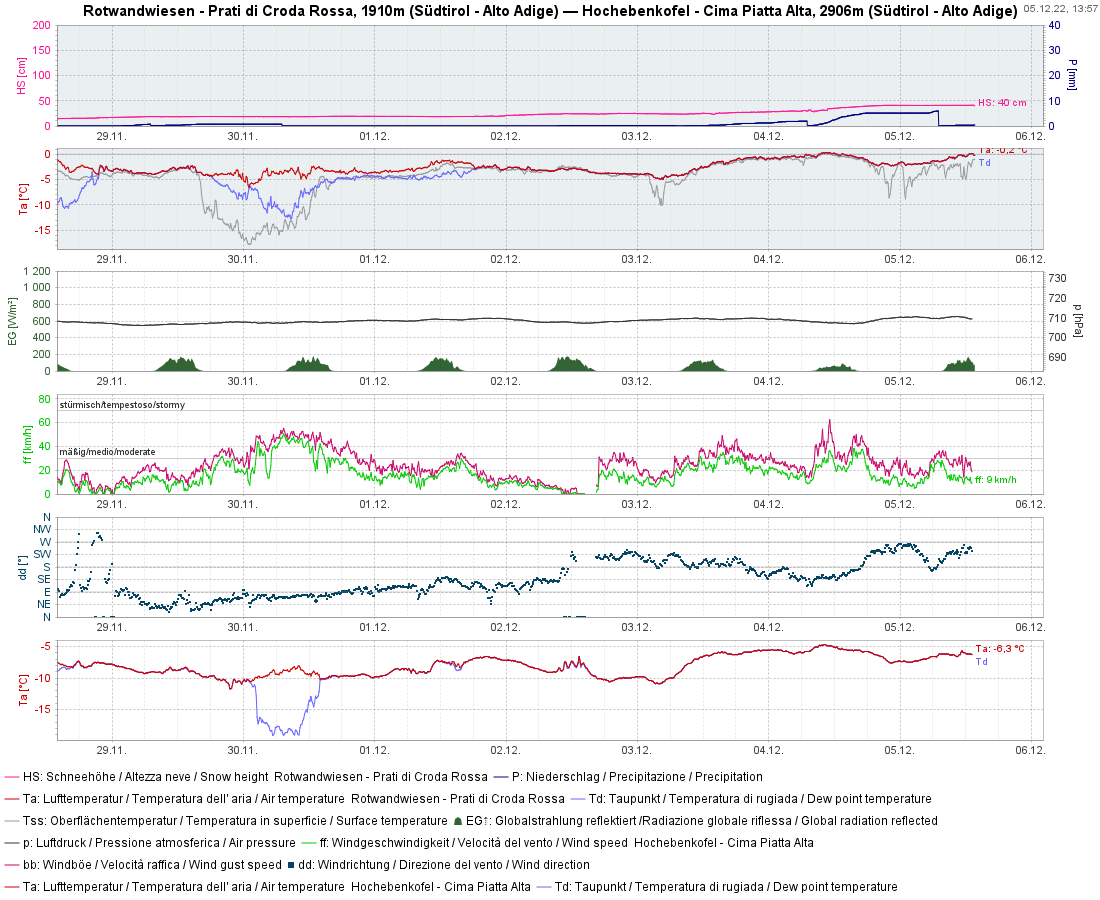This screenshot has height=900, width=1100.
Task: Click the green EG reflected radiation legend icon
Action: click(459, 821)
